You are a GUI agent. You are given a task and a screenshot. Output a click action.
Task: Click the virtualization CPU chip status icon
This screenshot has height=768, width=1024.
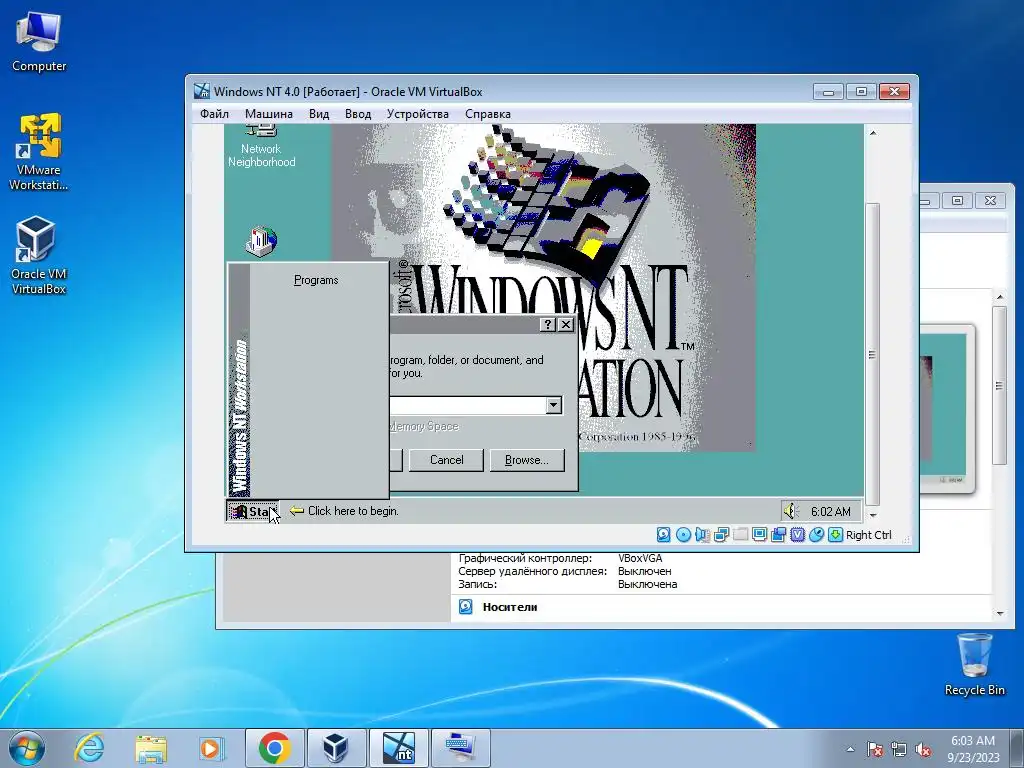797,535
